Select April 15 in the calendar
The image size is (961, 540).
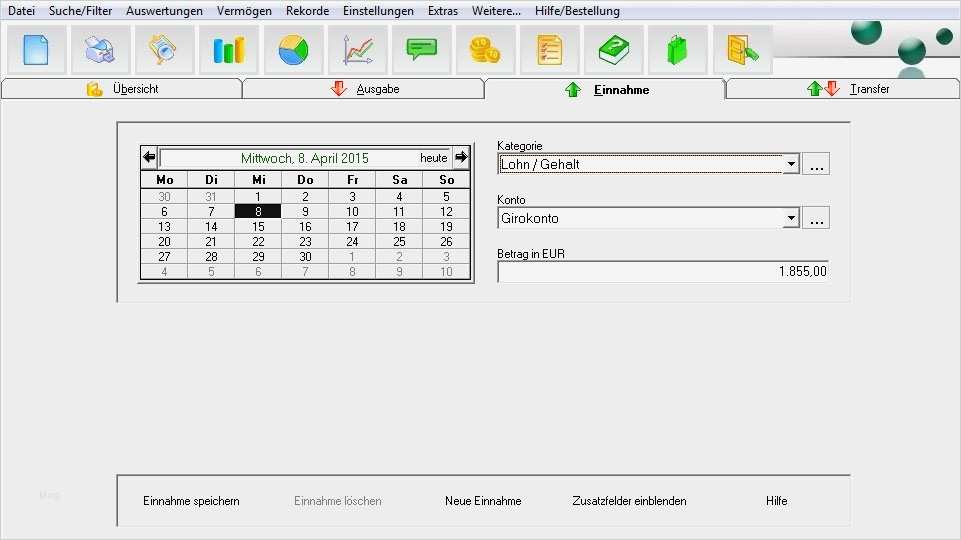pos(258,227)
